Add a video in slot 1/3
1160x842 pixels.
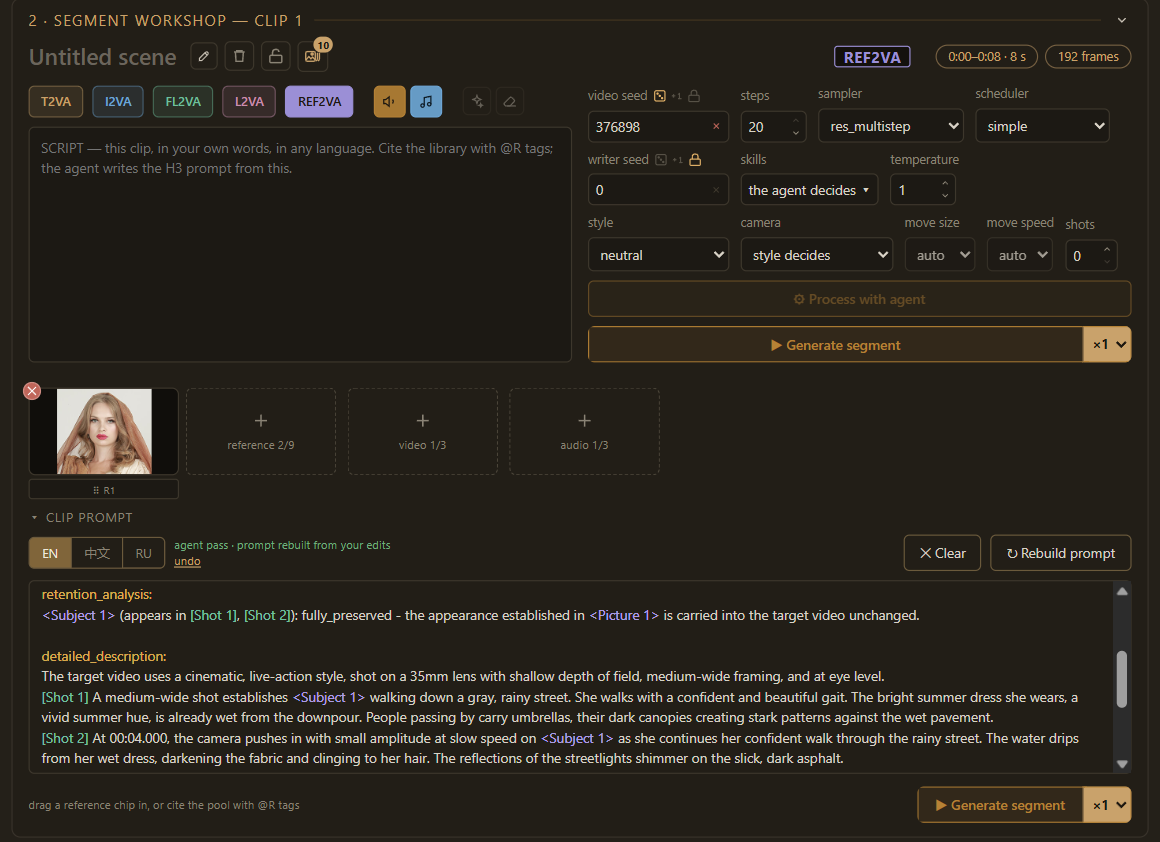[422, 431]
